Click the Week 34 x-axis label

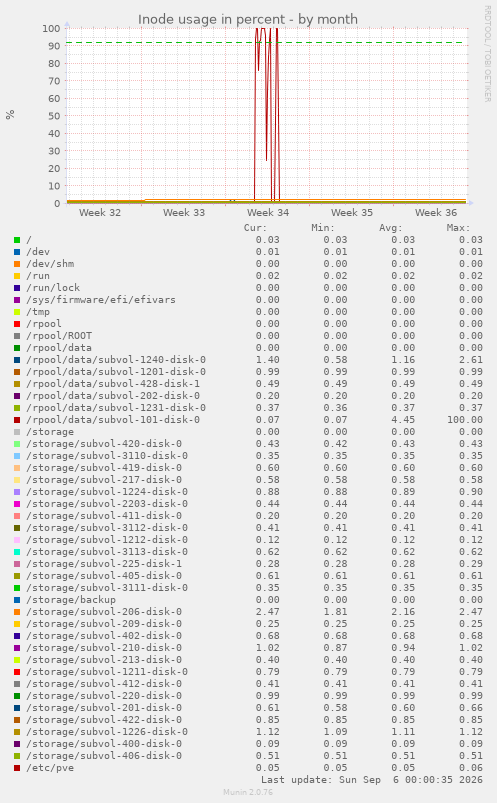click(x=268, y=213)
